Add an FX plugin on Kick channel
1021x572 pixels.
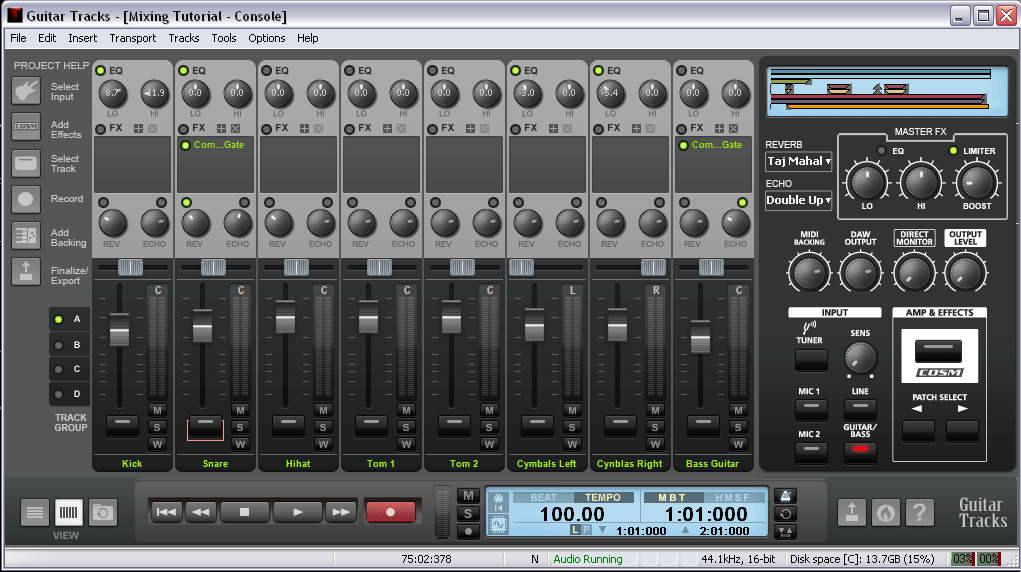tap(139, 129)
